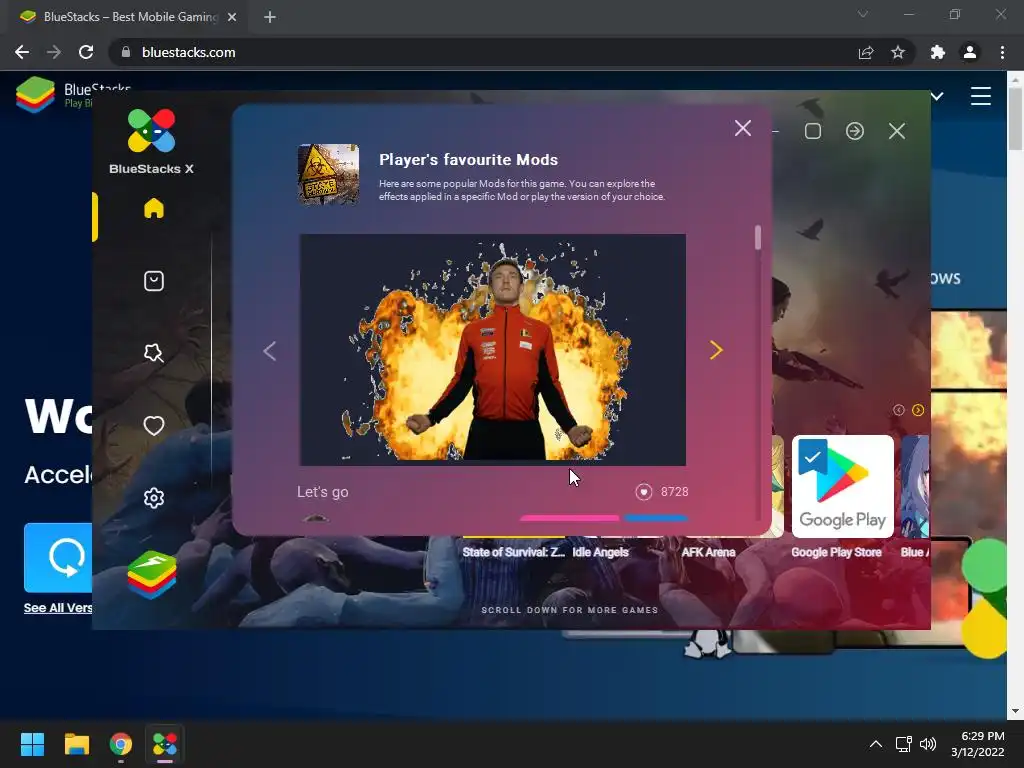This screenshot has height=768, width=1024.
Task: Select the AFK Arena game label
Action: coord(708,552)
